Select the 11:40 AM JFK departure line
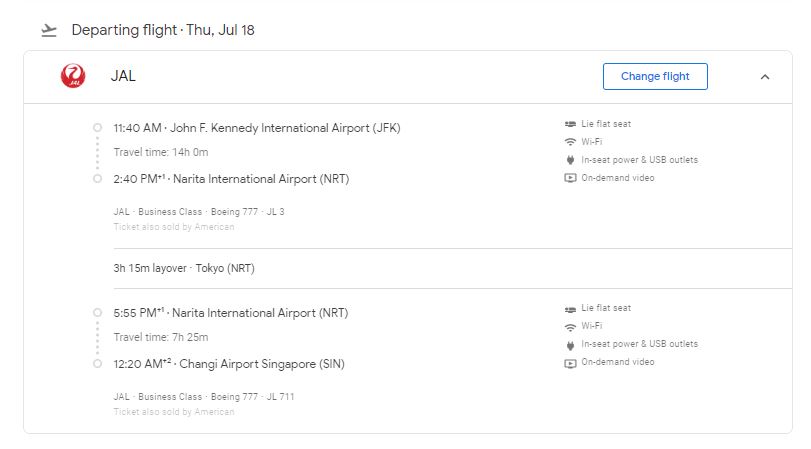This screenshot has height=449, width=811. coord(257,128)
